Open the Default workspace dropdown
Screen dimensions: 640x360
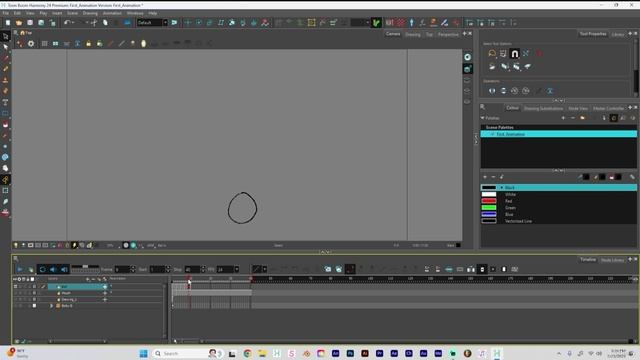click(165, 22)
